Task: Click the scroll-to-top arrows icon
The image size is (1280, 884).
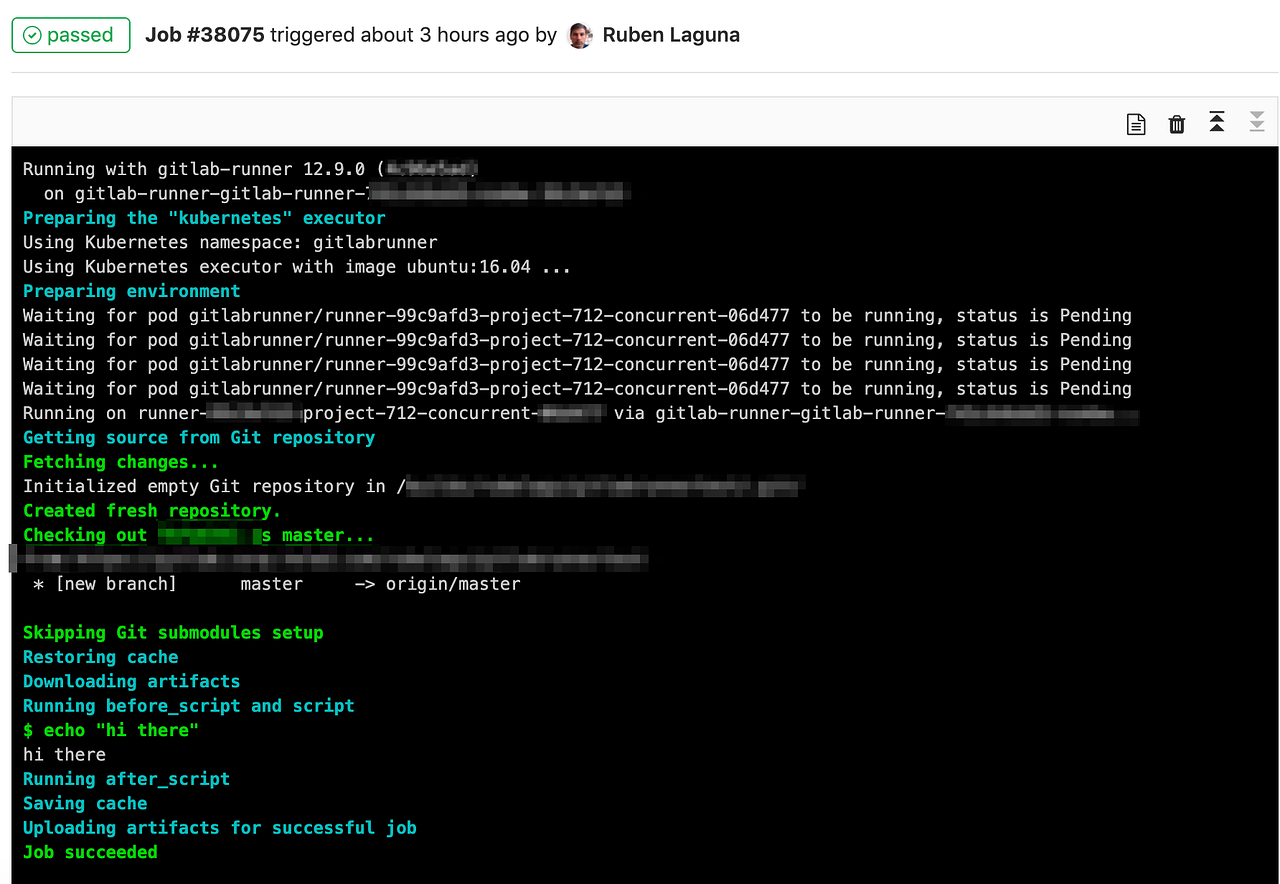Action: pos(1217,122)
